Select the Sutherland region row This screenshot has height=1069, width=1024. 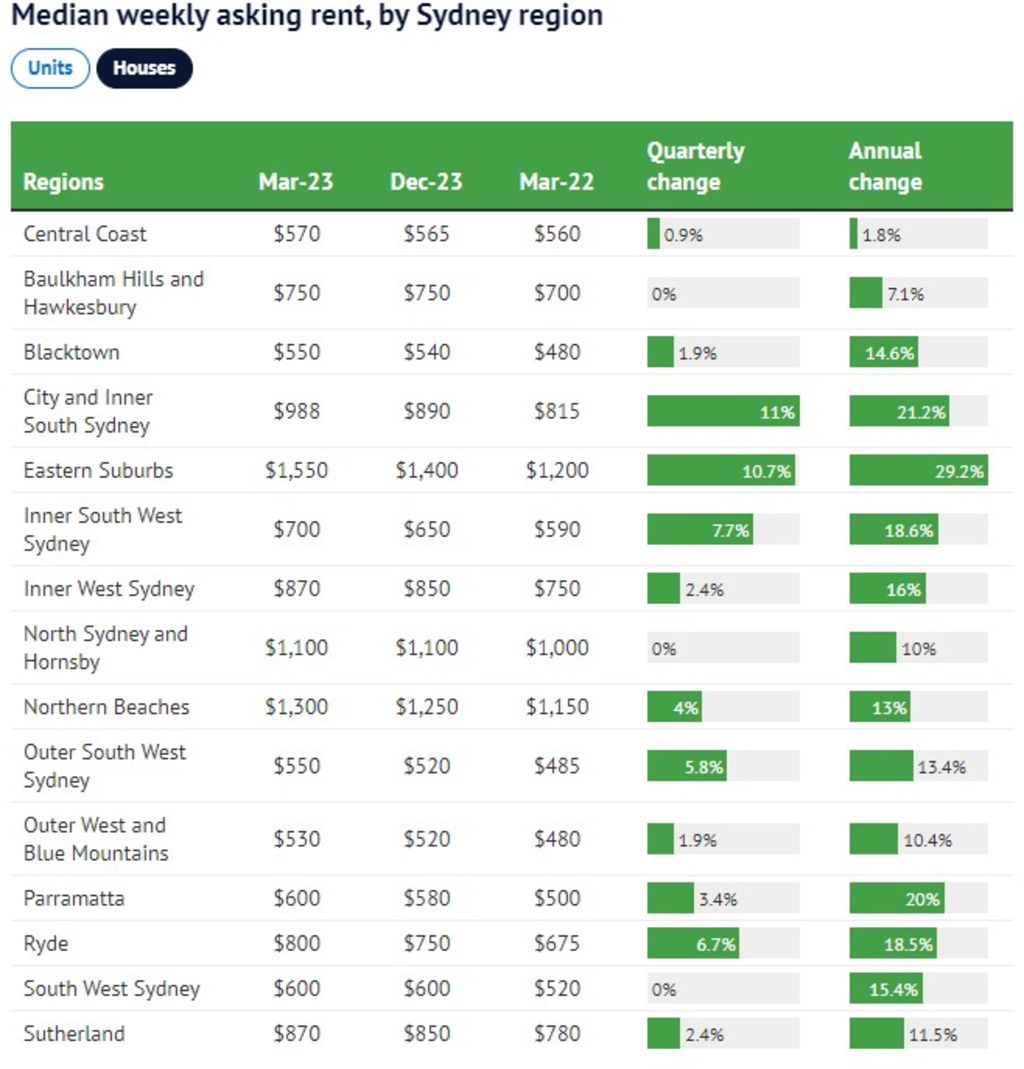(x=74, y=1033)
